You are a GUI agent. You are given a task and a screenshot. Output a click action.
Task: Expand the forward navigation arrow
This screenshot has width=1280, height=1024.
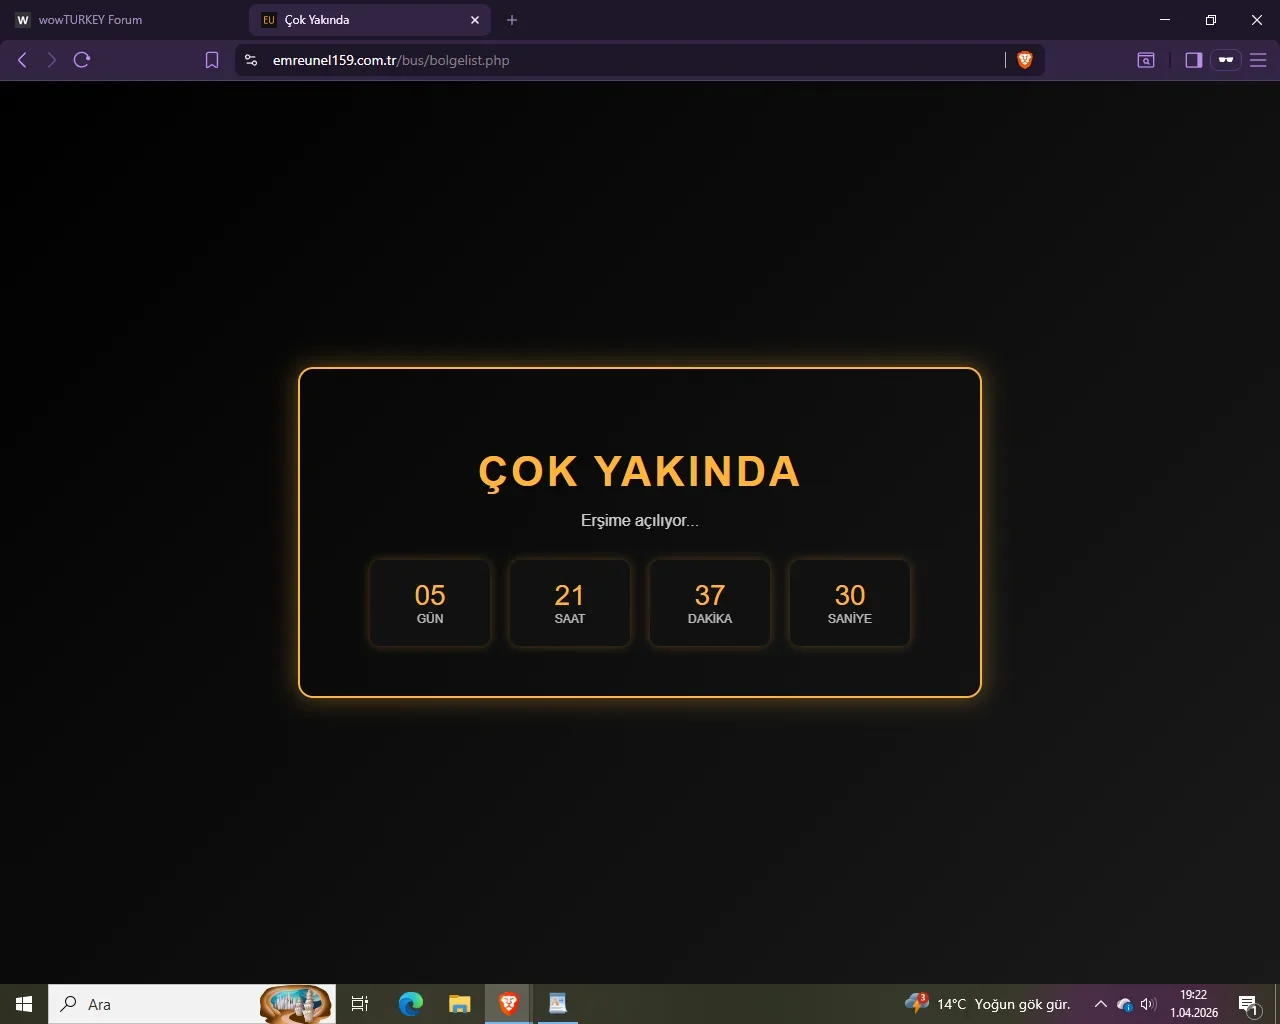(x=50, y=60)
